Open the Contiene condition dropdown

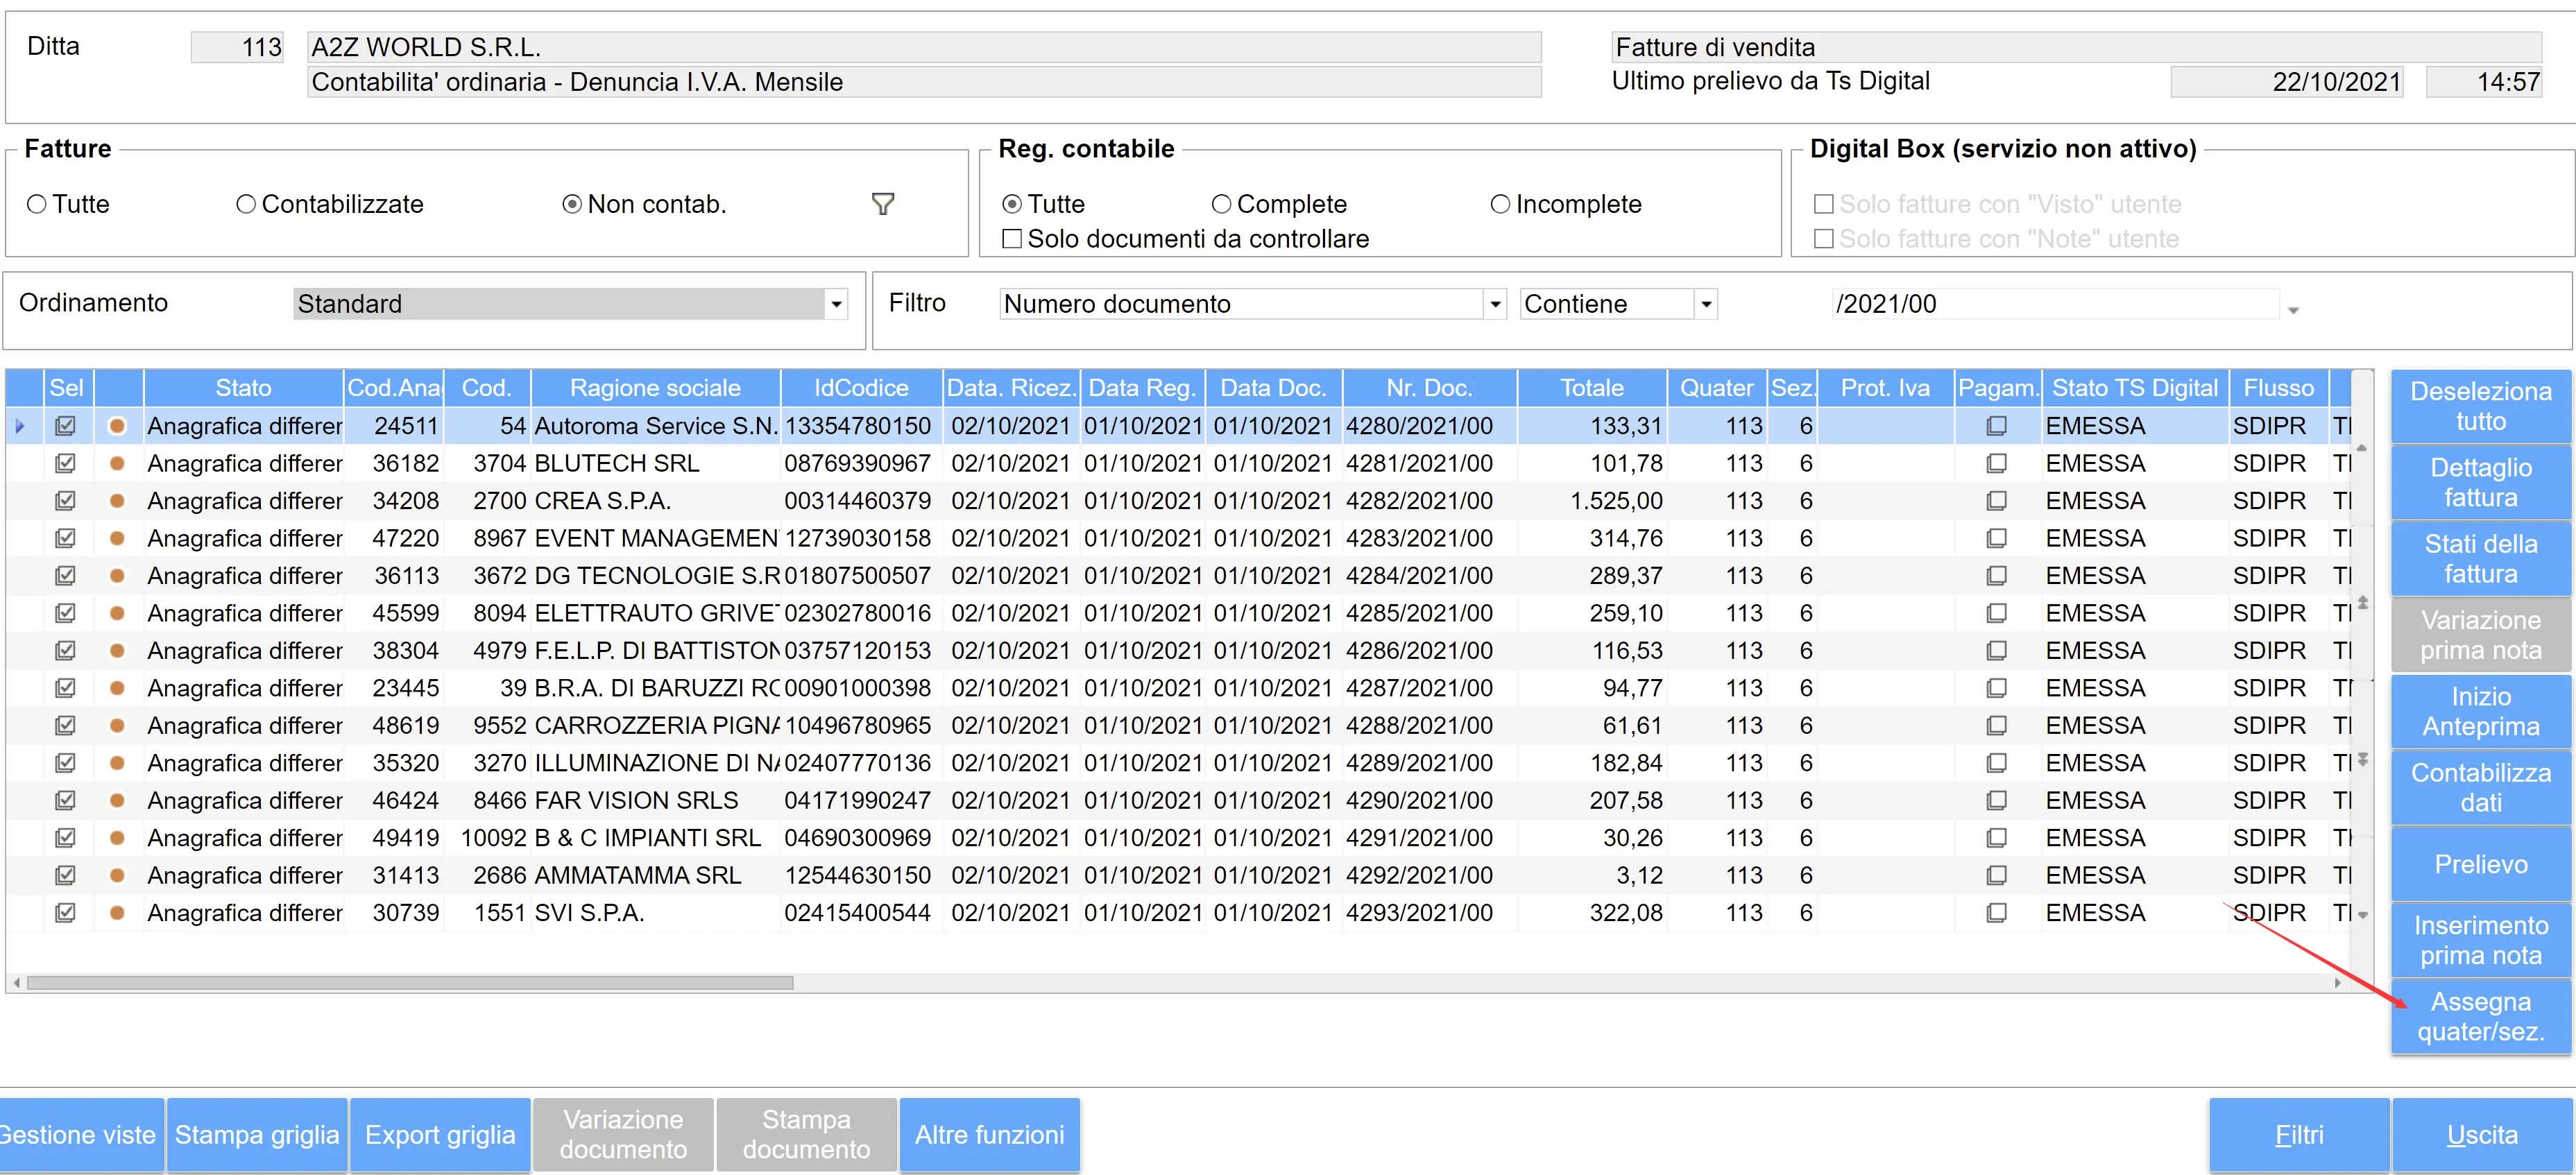(1706, 304)
